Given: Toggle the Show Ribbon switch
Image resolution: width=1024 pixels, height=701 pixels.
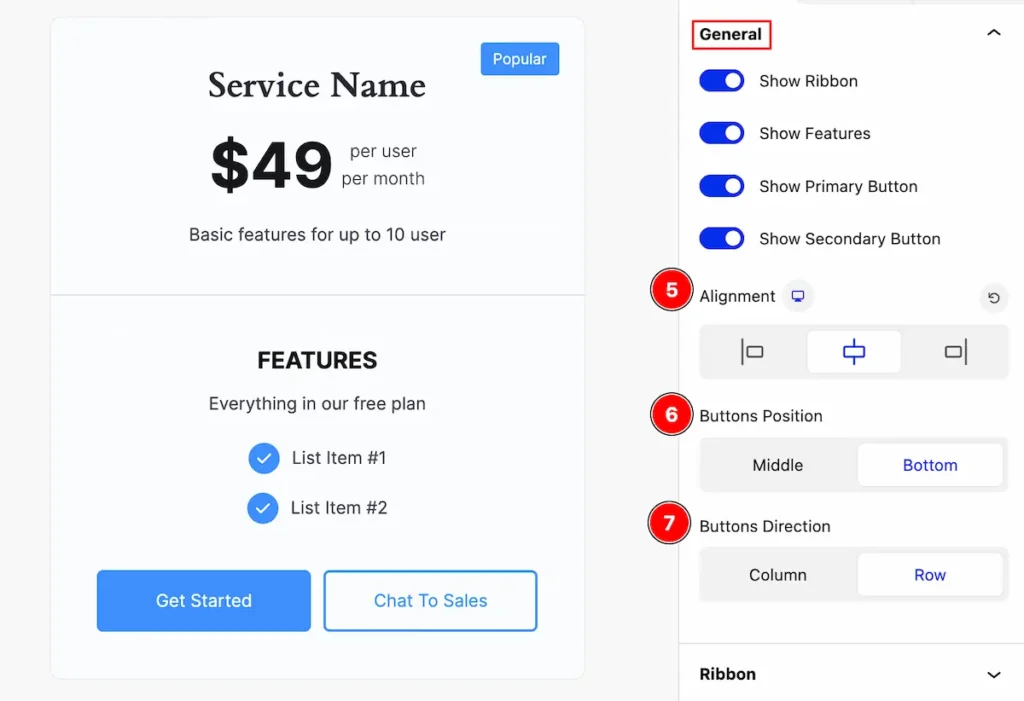Looking at the screenshot, I should click(722, 81).
